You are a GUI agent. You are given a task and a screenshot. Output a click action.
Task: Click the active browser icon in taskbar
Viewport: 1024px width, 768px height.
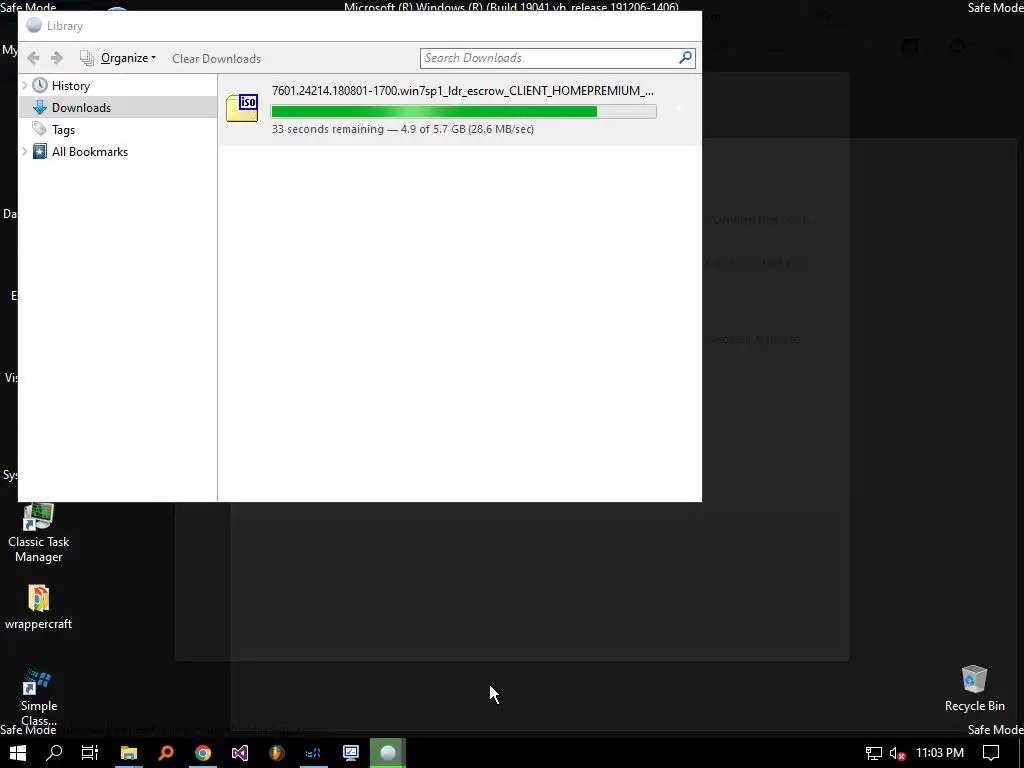(x=388, y=753)
